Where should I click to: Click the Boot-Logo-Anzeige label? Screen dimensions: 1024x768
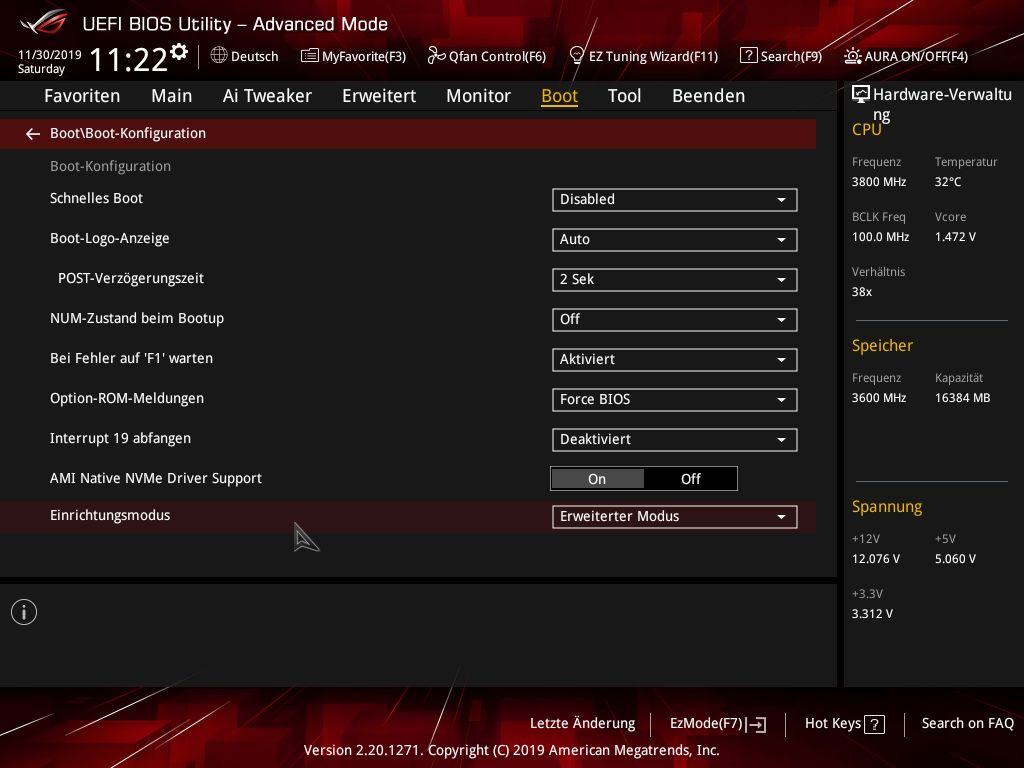tap(110, 239)
